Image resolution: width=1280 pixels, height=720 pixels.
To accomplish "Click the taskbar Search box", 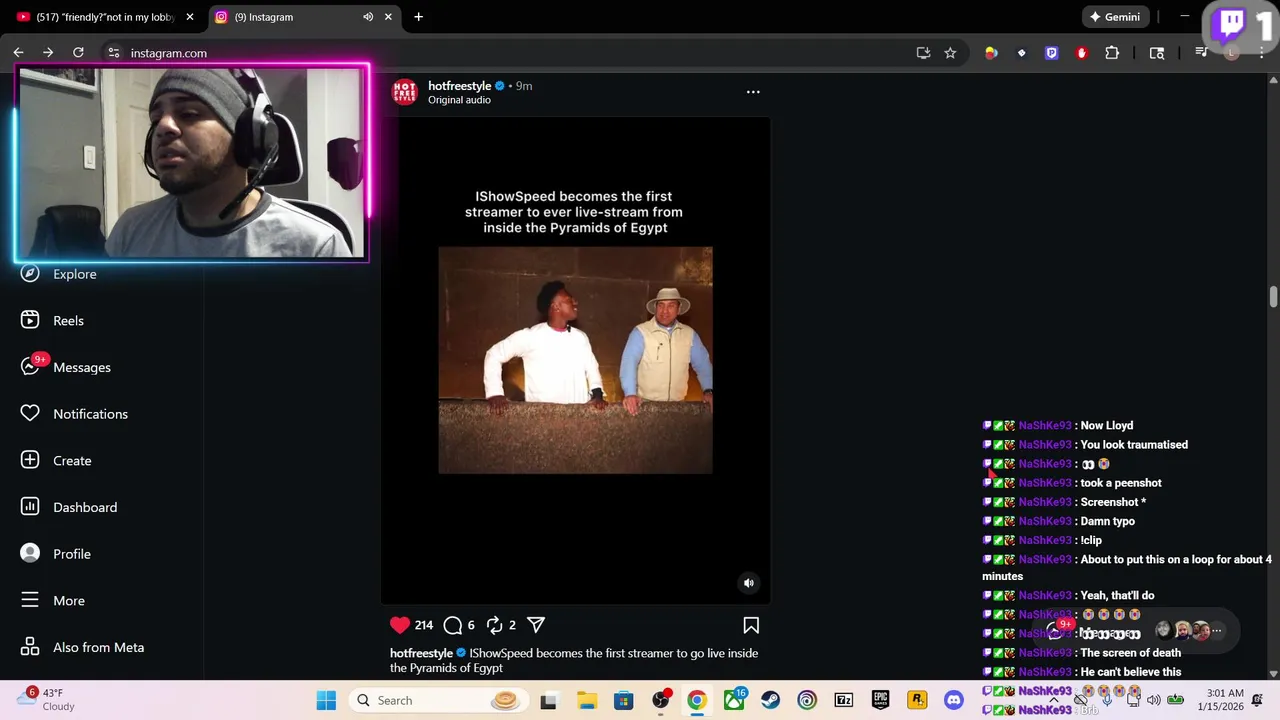I will 438,700.
